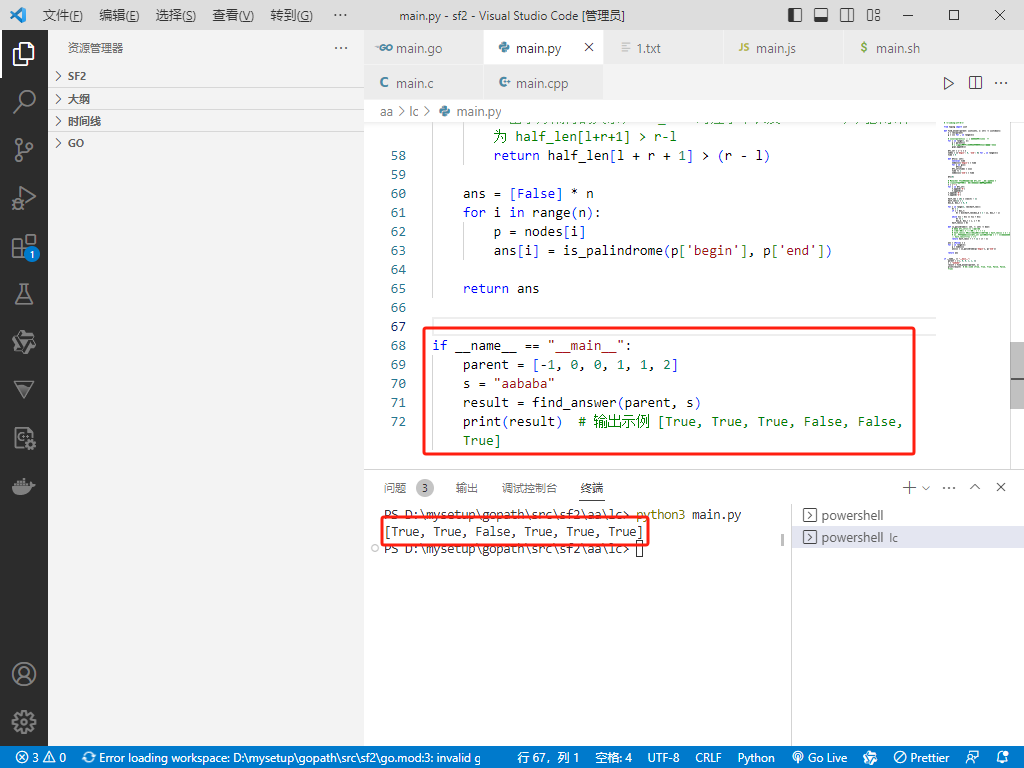Viewport: 1024px width, 768px height.
Task: Click the editor vertical scrollbar thumb
Action: tap(1017, 376)
